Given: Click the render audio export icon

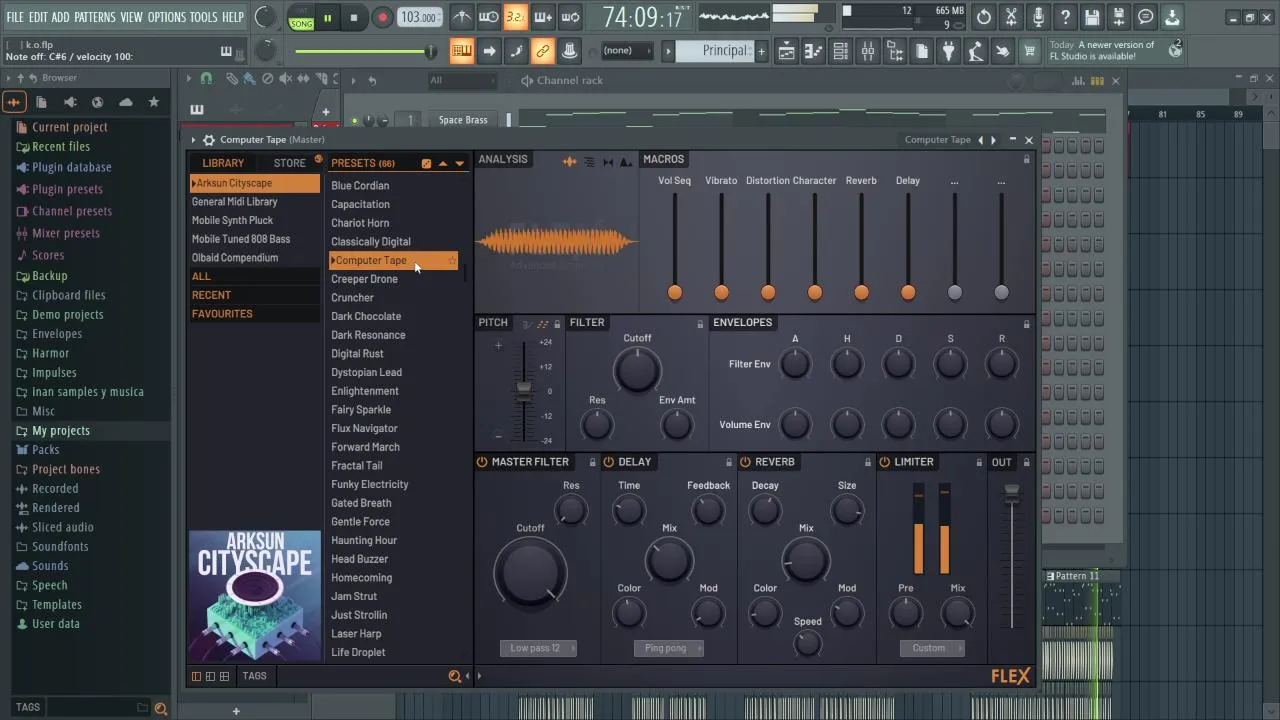Looking at the screenshot, I should click(1119, 17).
